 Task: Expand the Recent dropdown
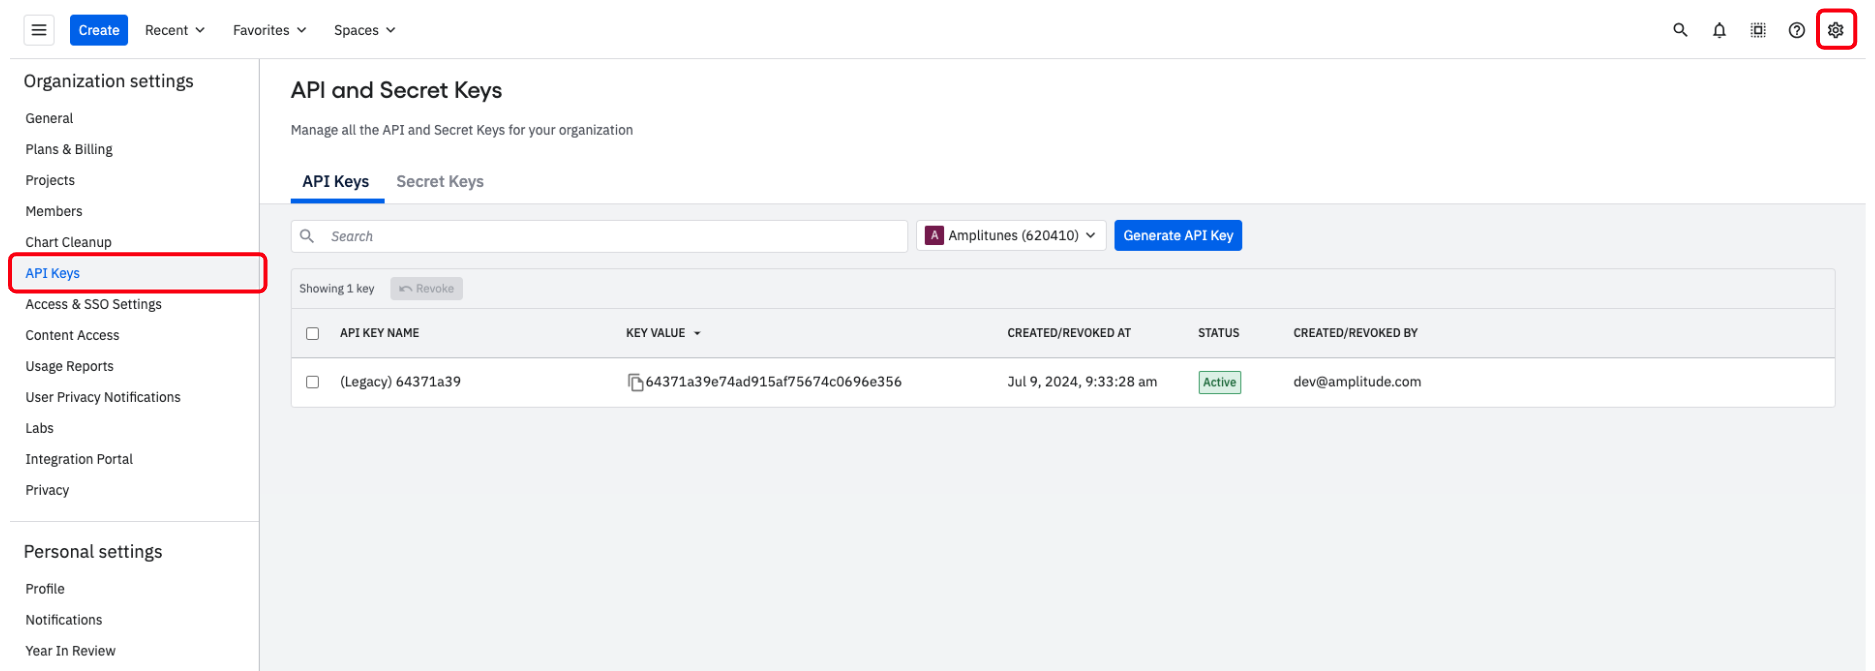point(175,30)
